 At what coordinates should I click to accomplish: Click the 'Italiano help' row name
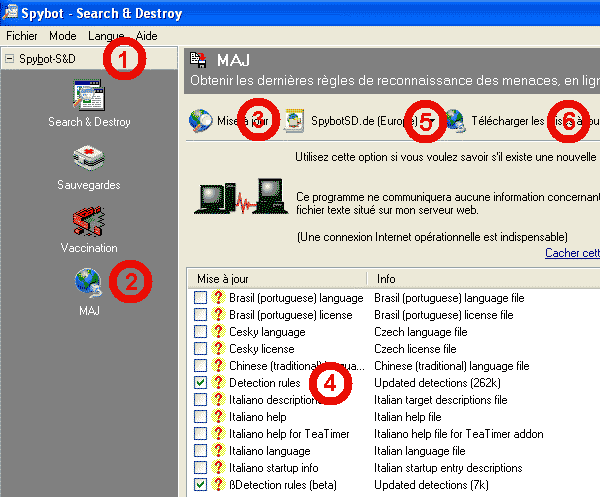point(258,417)
